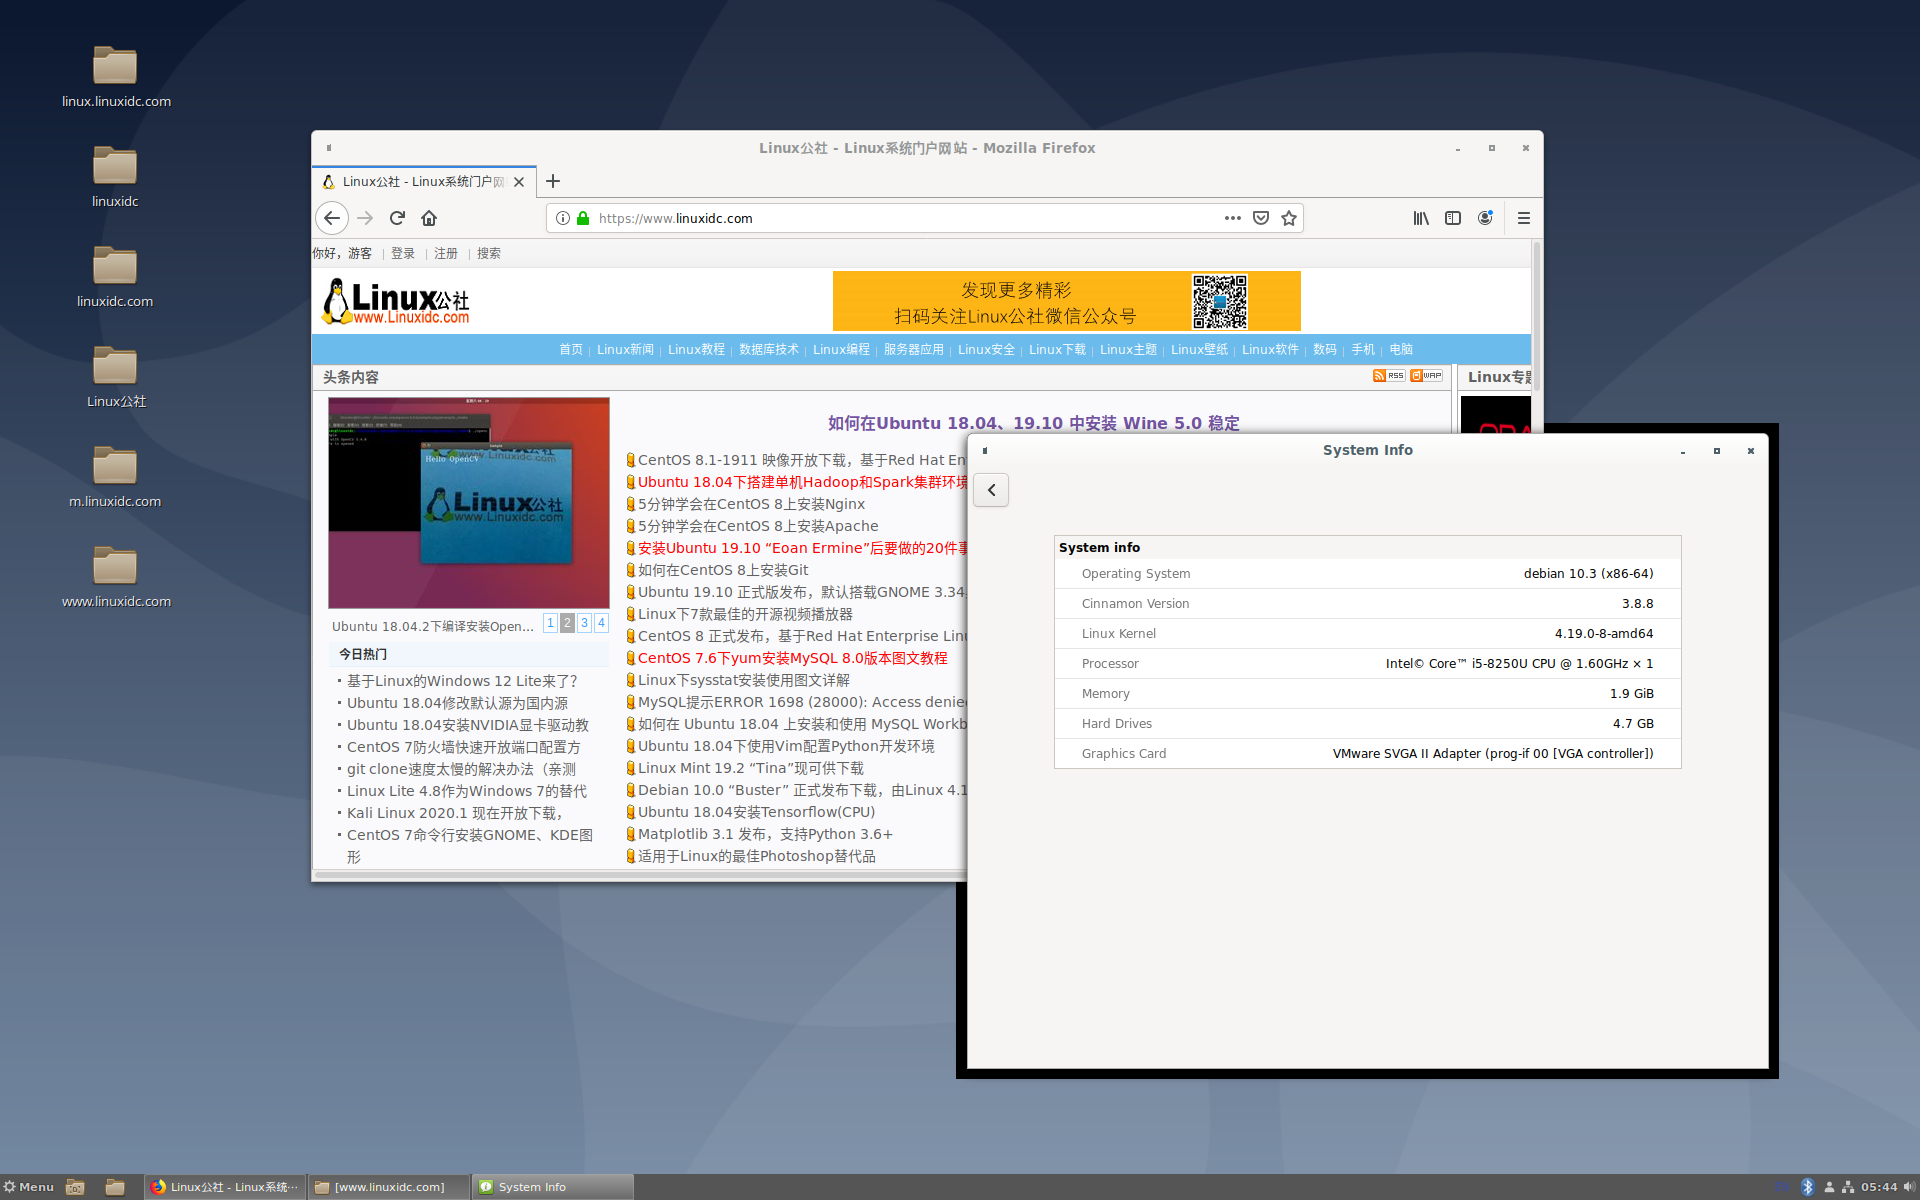Open the linux.linuxidc.com desktop folder
Image resolution: width=1920 pixels, height=1200 pixels.
click(116, 77)
